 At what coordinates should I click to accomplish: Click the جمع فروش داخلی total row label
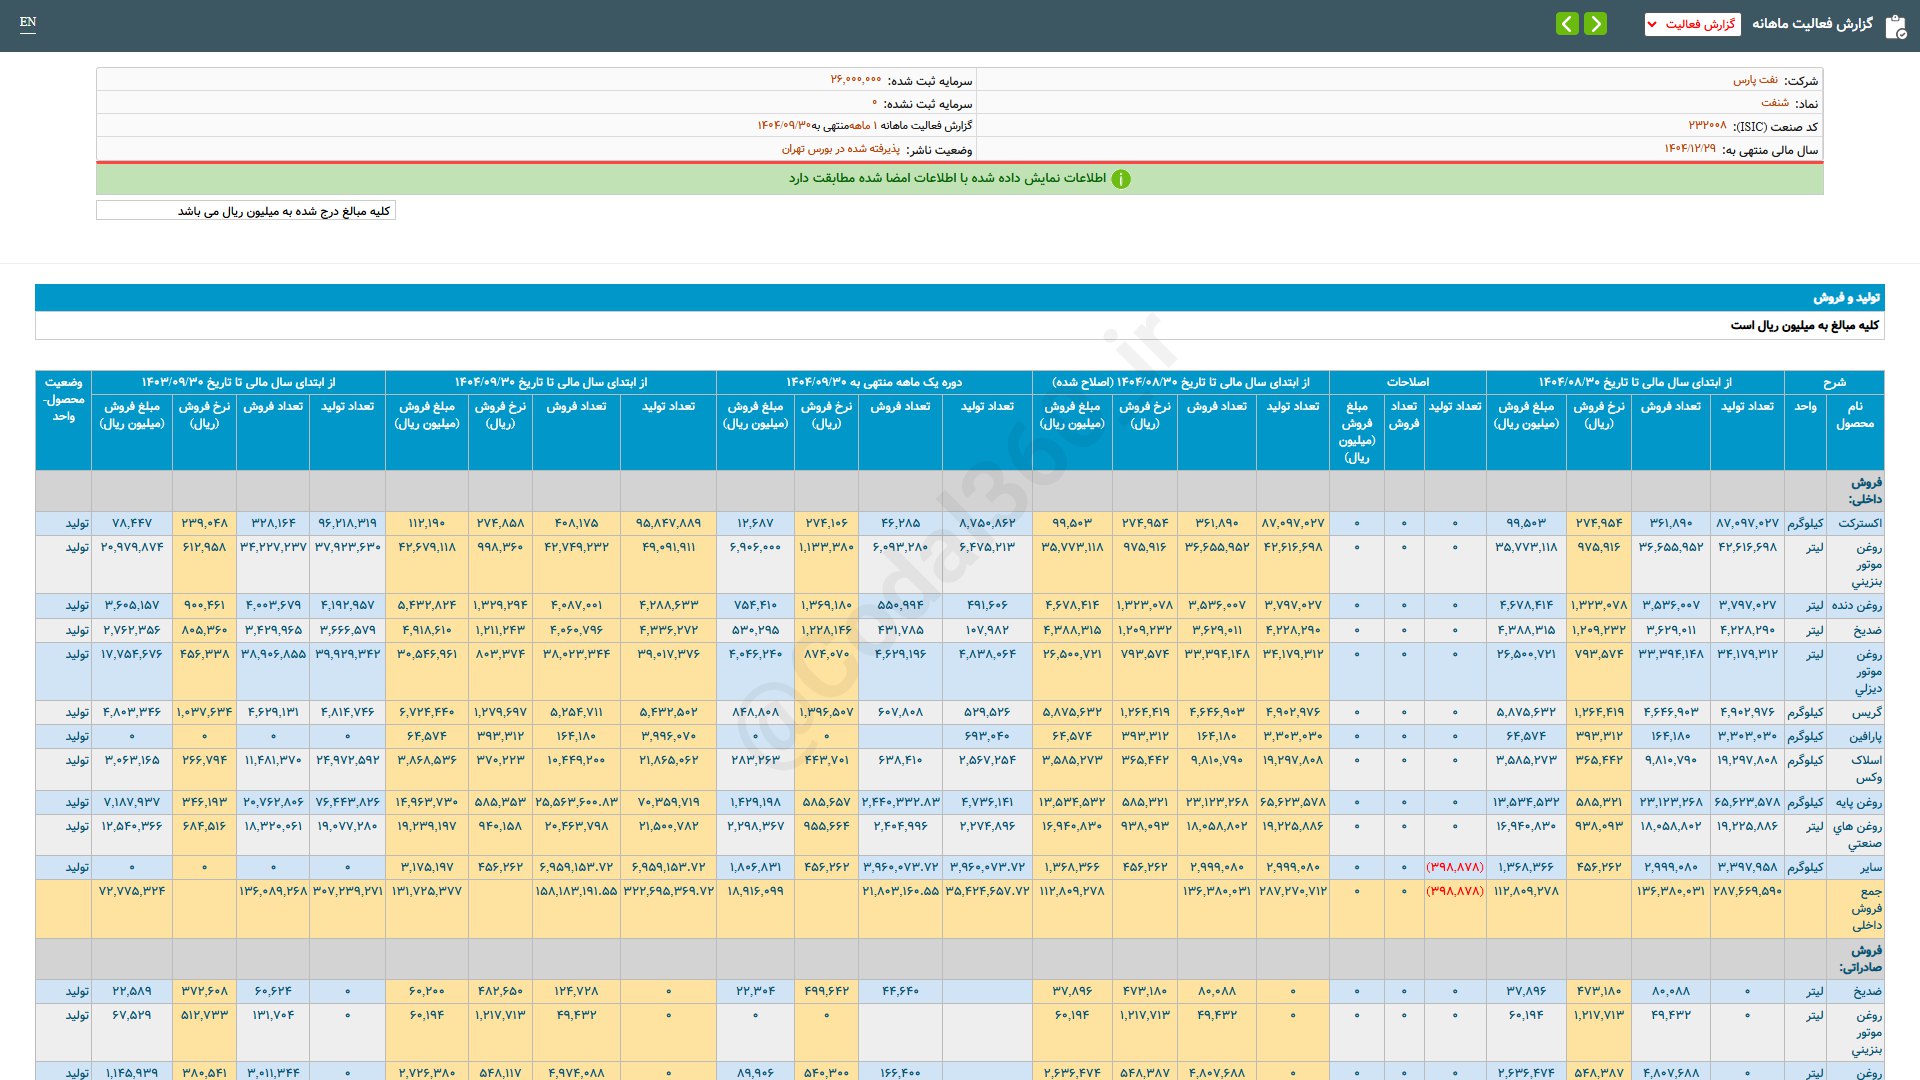(x=1865, y=908)
